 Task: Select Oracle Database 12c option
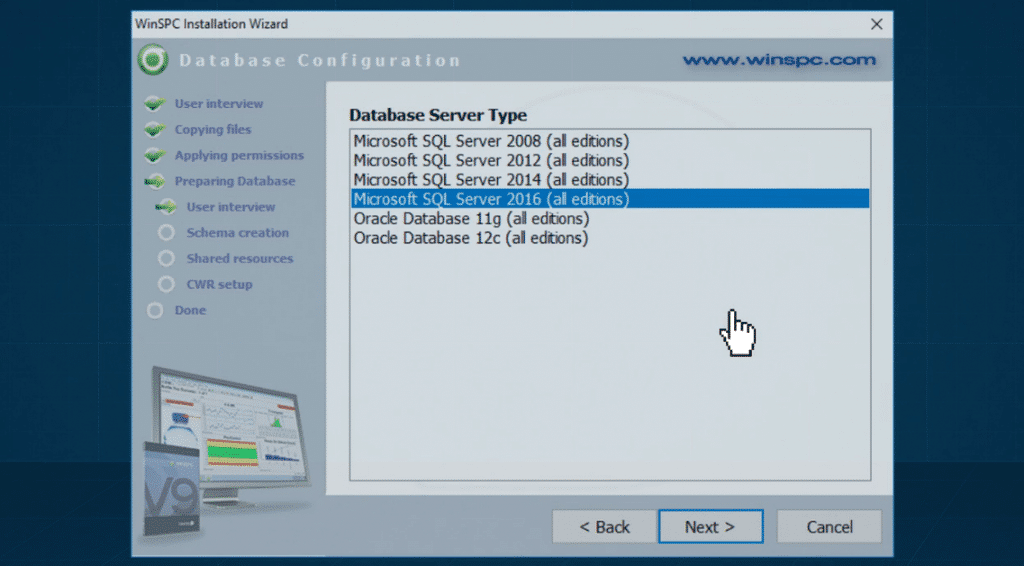tap(471, 238)
